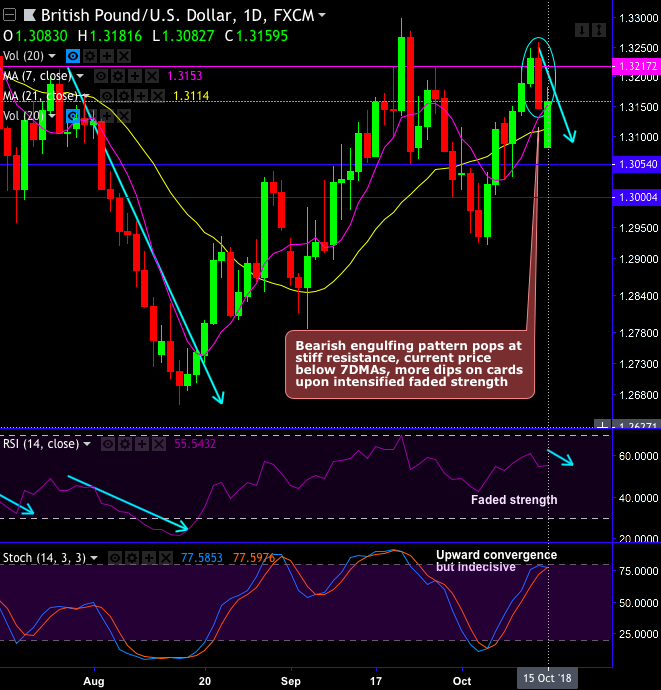The height and width of the screenshot is (690, 661).
Task: Toggle visibility eye of lower Vol (20)
Action: tap(73, 116)
